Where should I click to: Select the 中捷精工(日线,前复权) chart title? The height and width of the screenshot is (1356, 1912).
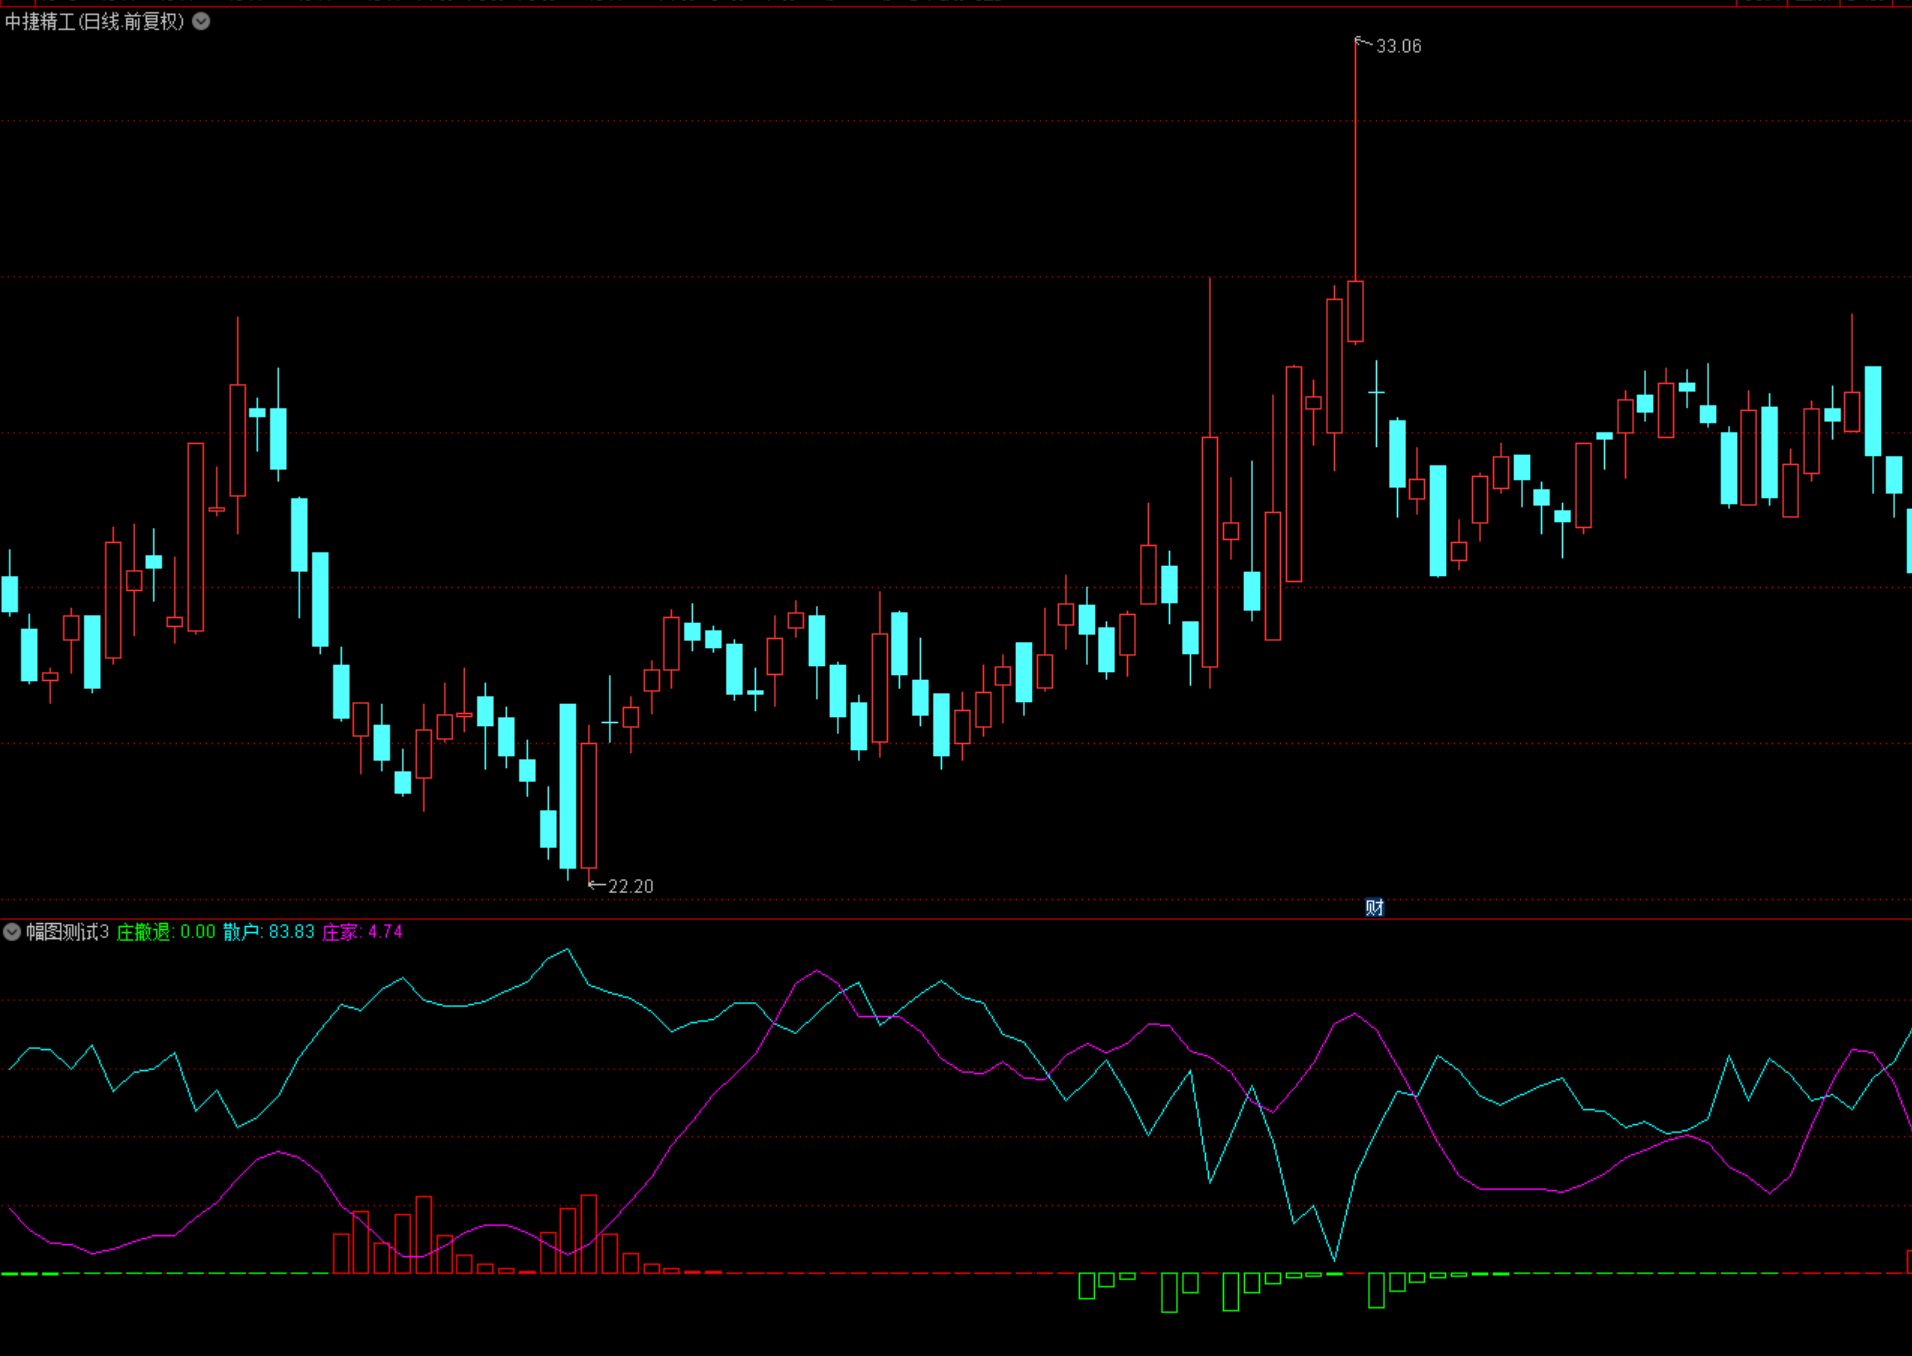tap(94, 21)
